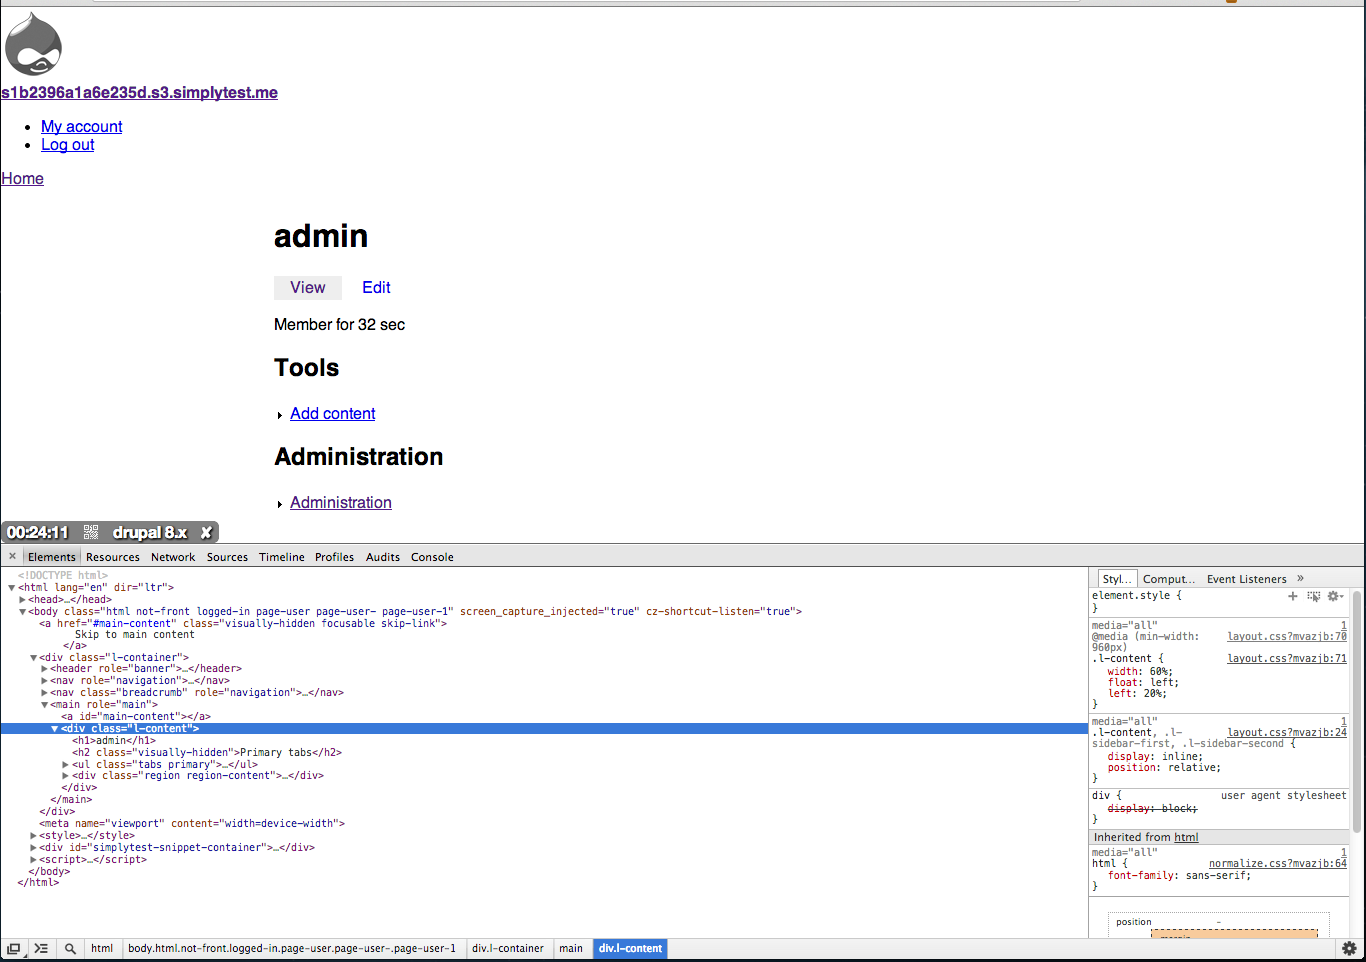
Task: Click the dock/undock DevTools icon
Action: pyautogui.click(x=14, y=948)
